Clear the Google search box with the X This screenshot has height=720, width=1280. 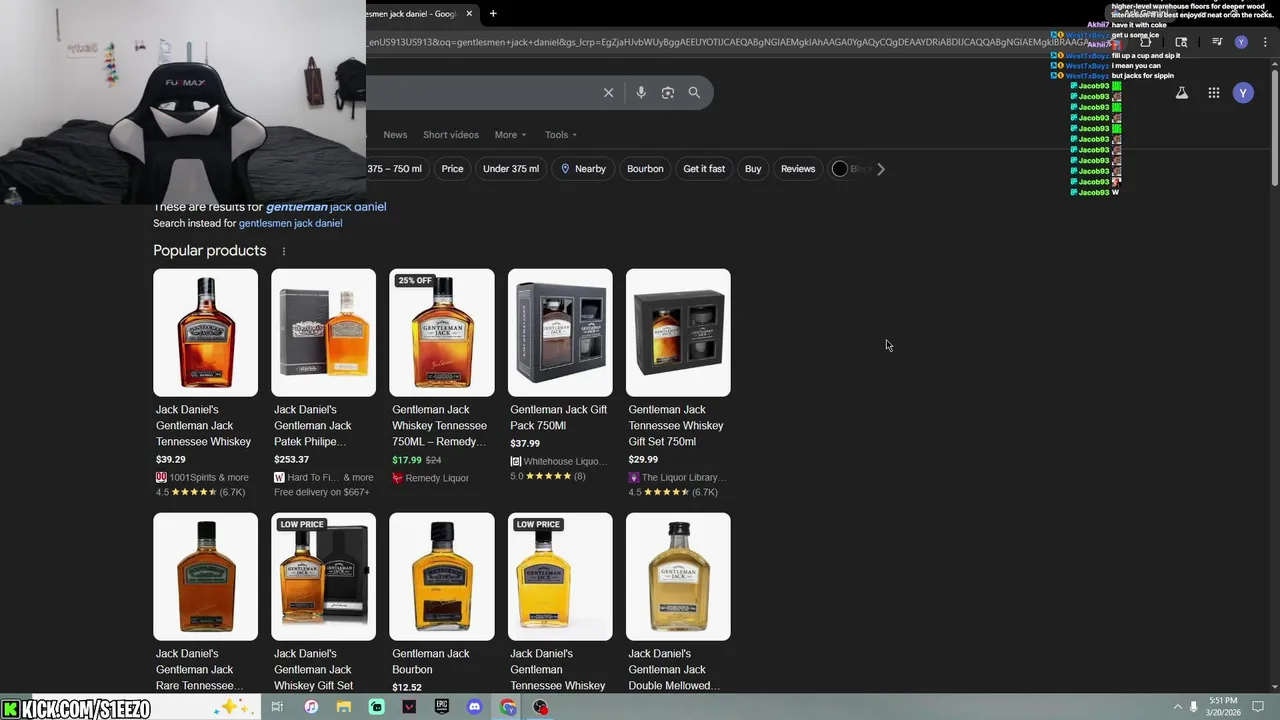coord(608,92)
